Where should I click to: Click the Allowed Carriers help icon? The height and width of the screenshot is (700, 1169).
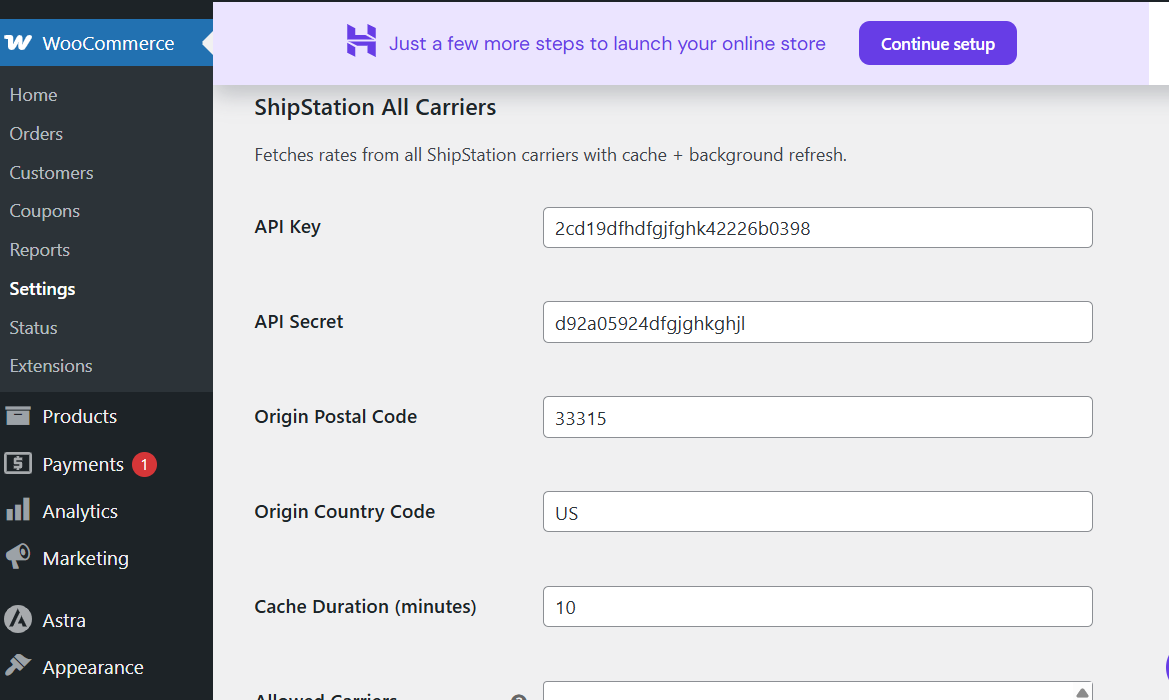tap(519, 698)
